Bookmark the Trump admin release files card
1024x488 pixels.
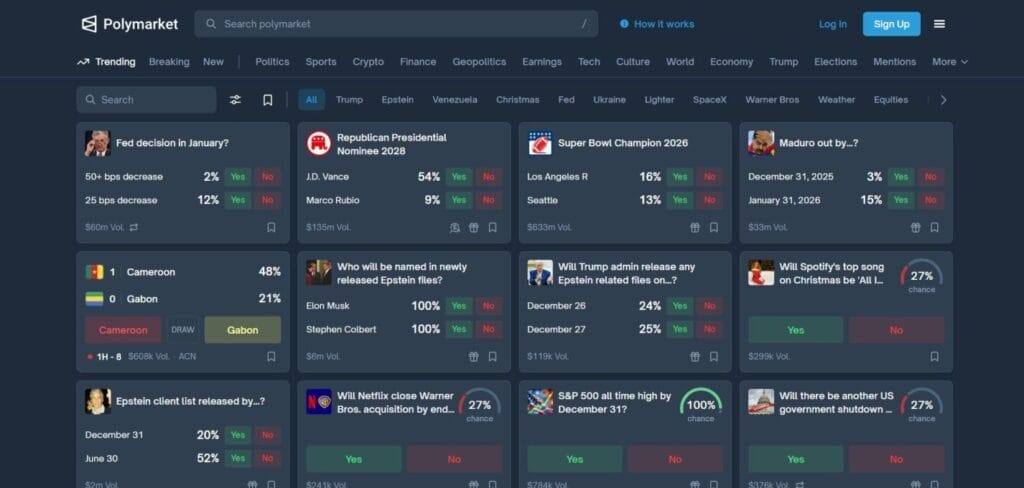pyautogui.click(x=714, y=357)
